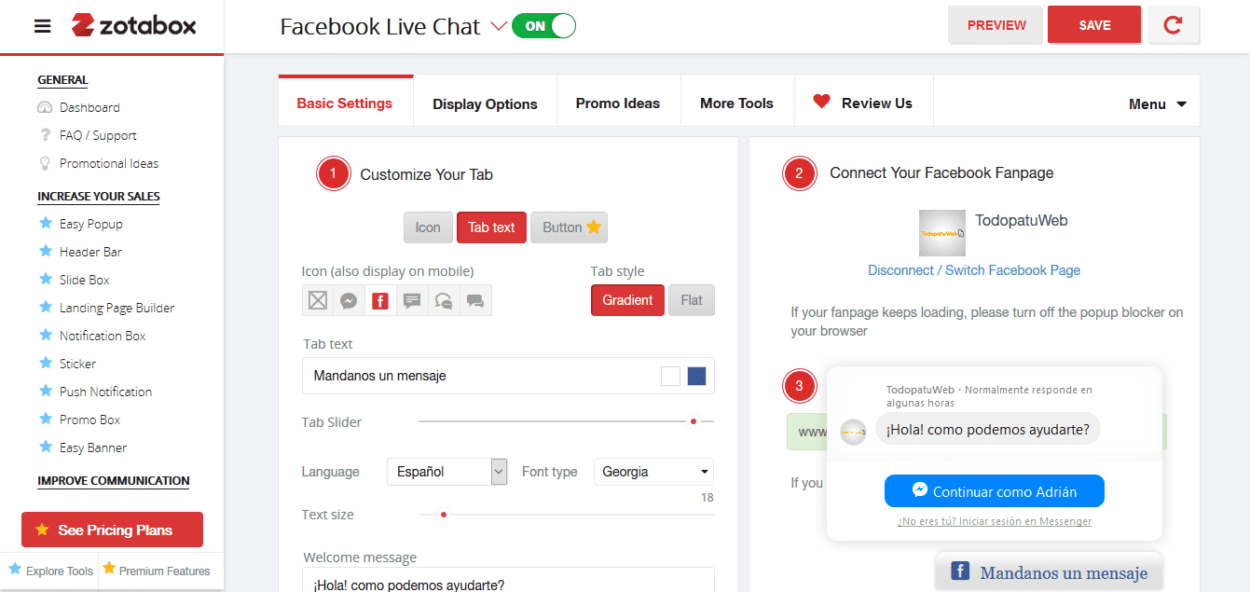
Task: Click See Pricing Plans button
Action: 112,530
